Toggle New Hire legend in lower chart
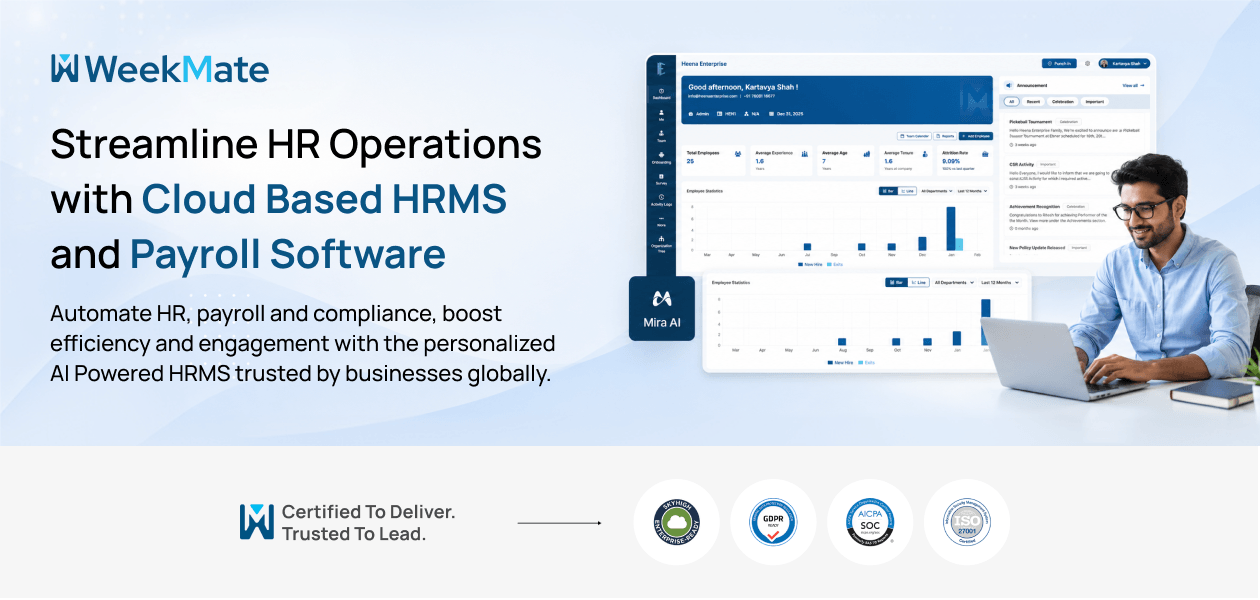Image resolution: width=1260 pixels, height=600 pixels. click(x=839, y=362)
